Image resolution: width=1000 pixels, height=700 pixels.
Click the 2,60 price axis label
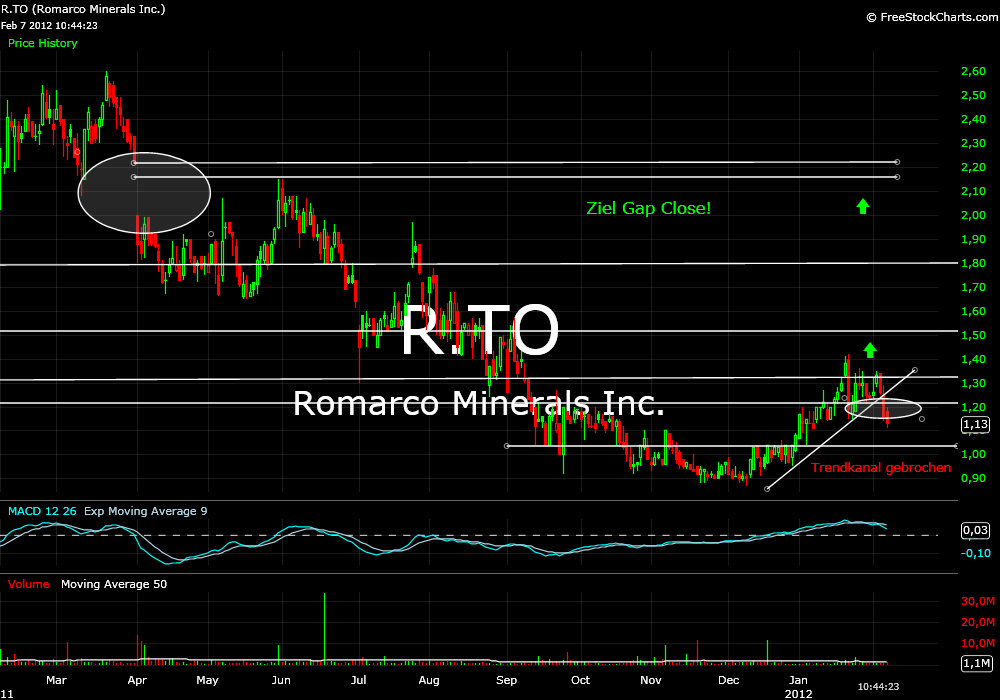point(973,71)
